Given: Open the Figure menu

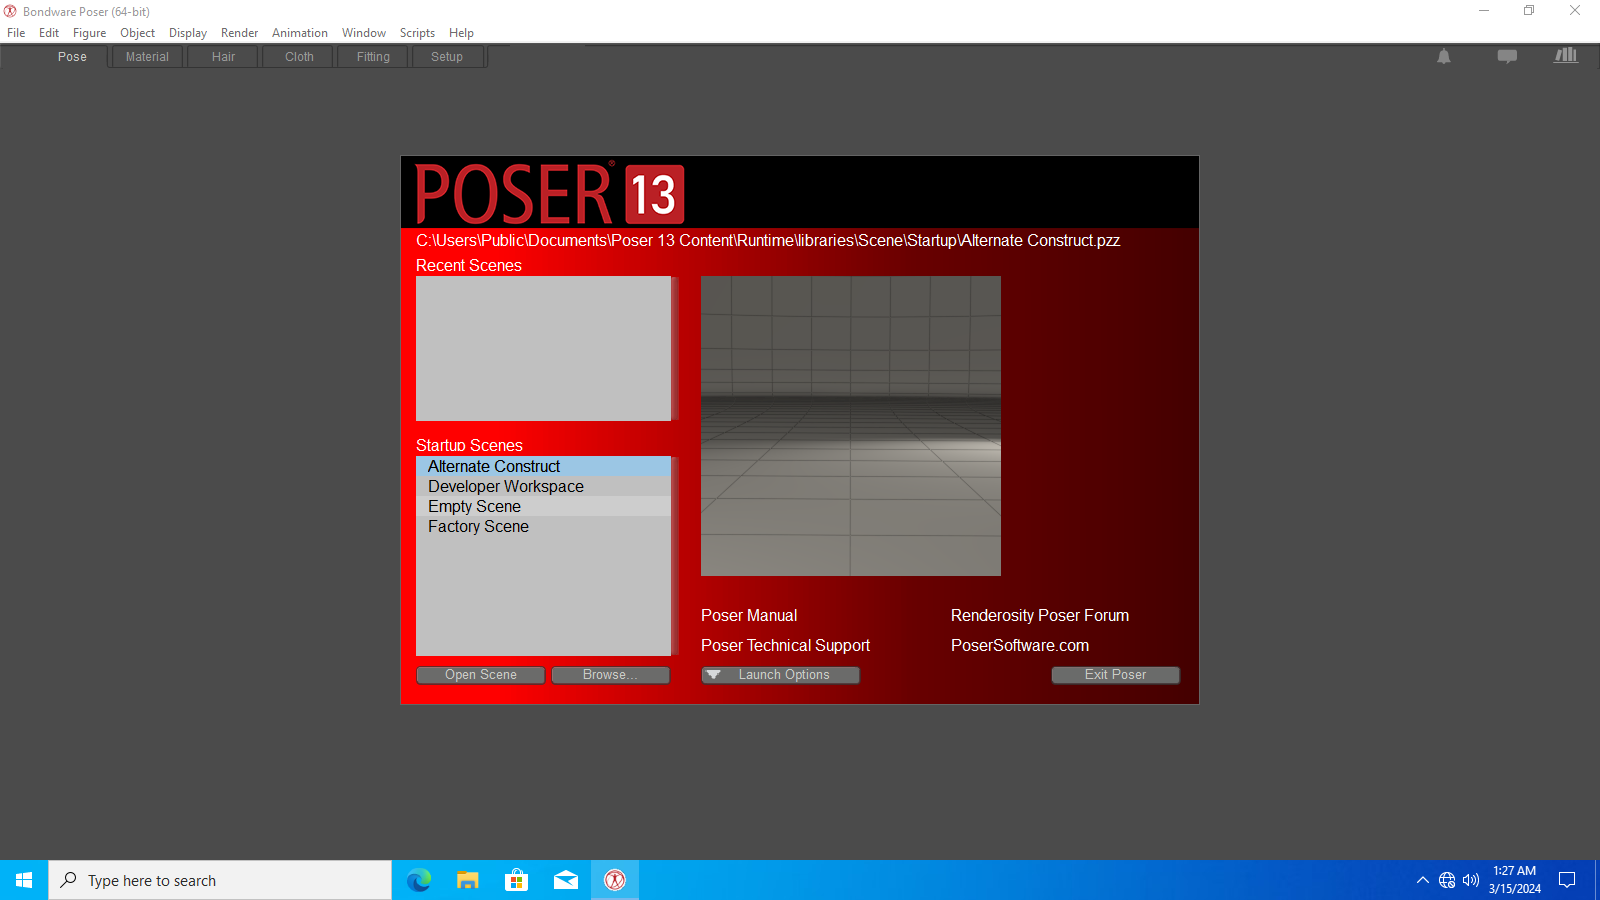Looking at the screenshot, I should tap(89, 33).
